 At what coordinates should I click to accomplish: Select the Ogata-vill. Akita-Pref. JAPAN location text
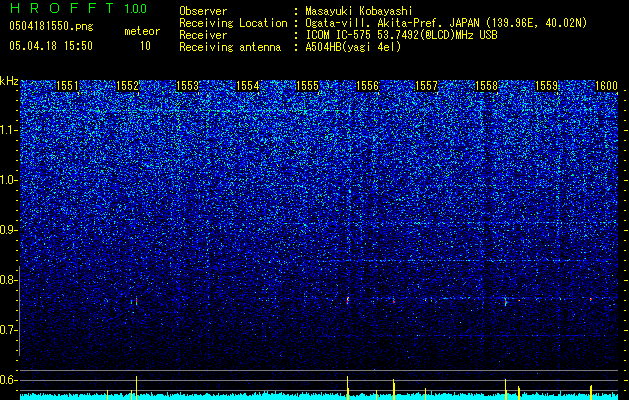pyautogui.click(x=446, y=23)
